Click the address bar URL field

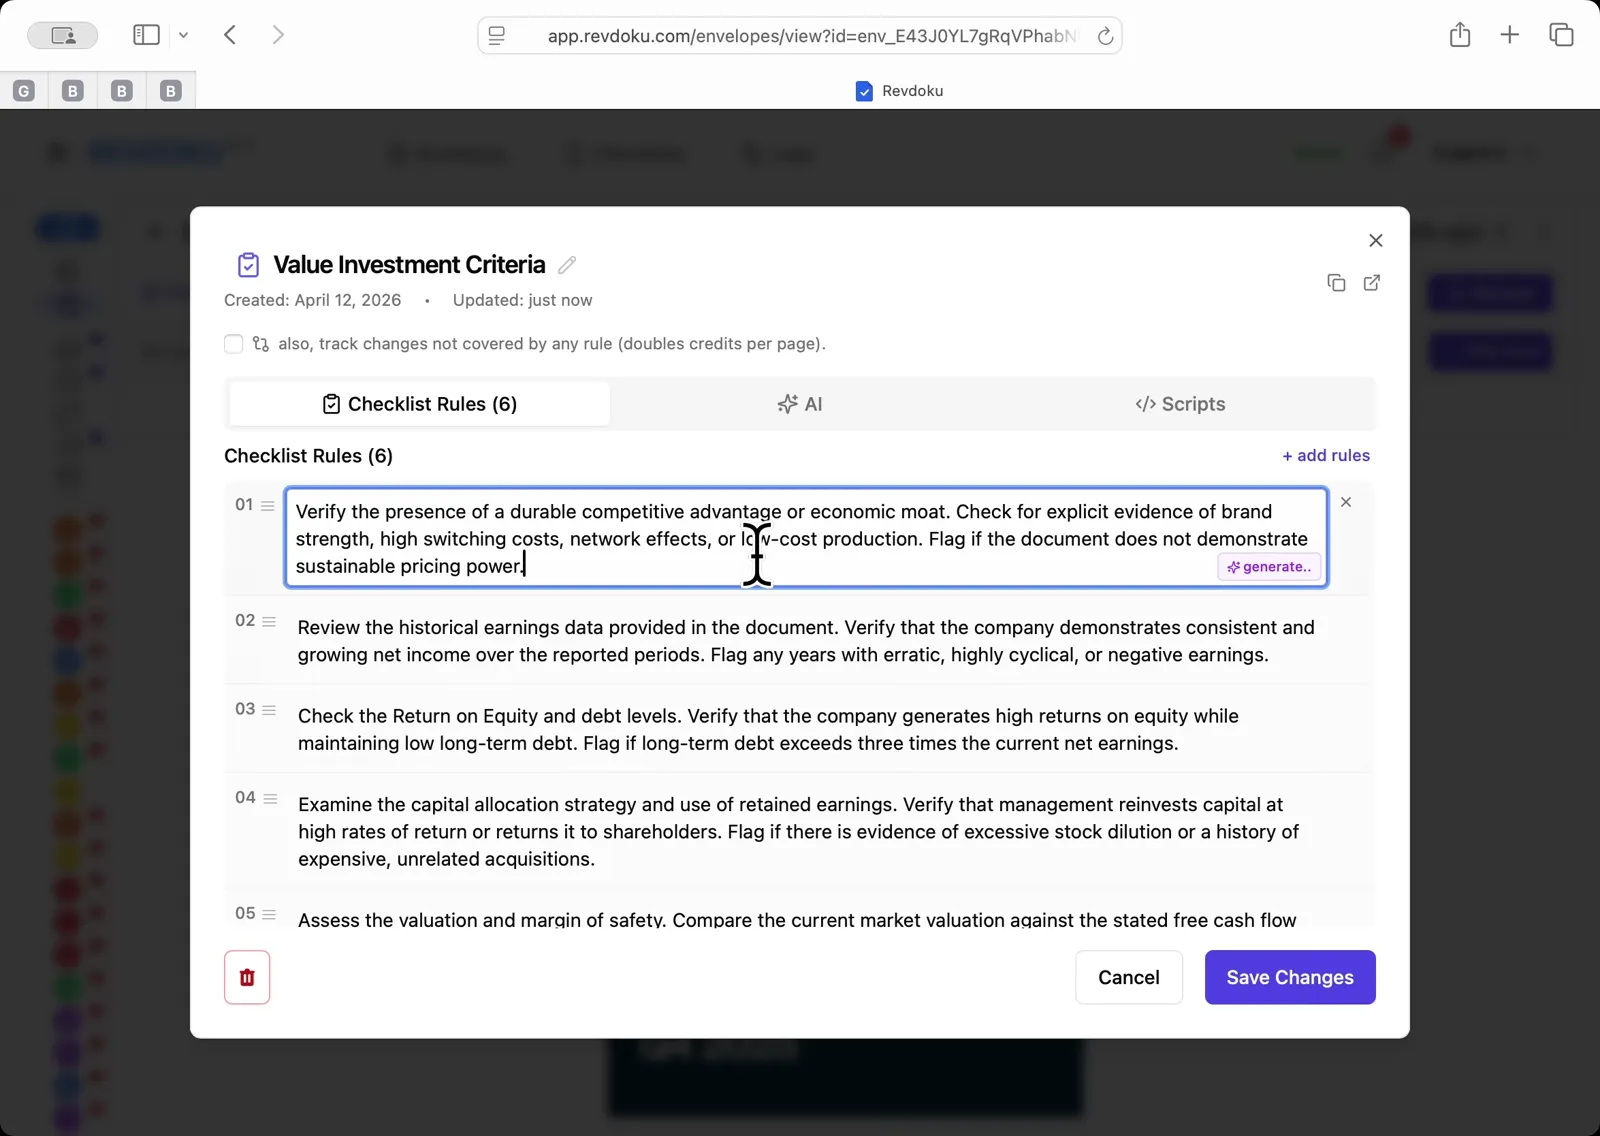pyautogui.click(x=800, y=35)
